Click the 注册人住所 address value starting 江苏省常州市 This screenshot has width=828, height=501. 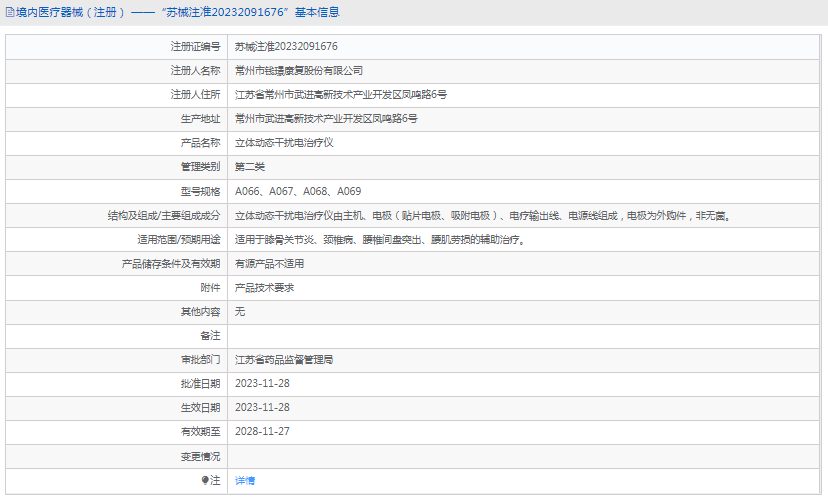341,94
